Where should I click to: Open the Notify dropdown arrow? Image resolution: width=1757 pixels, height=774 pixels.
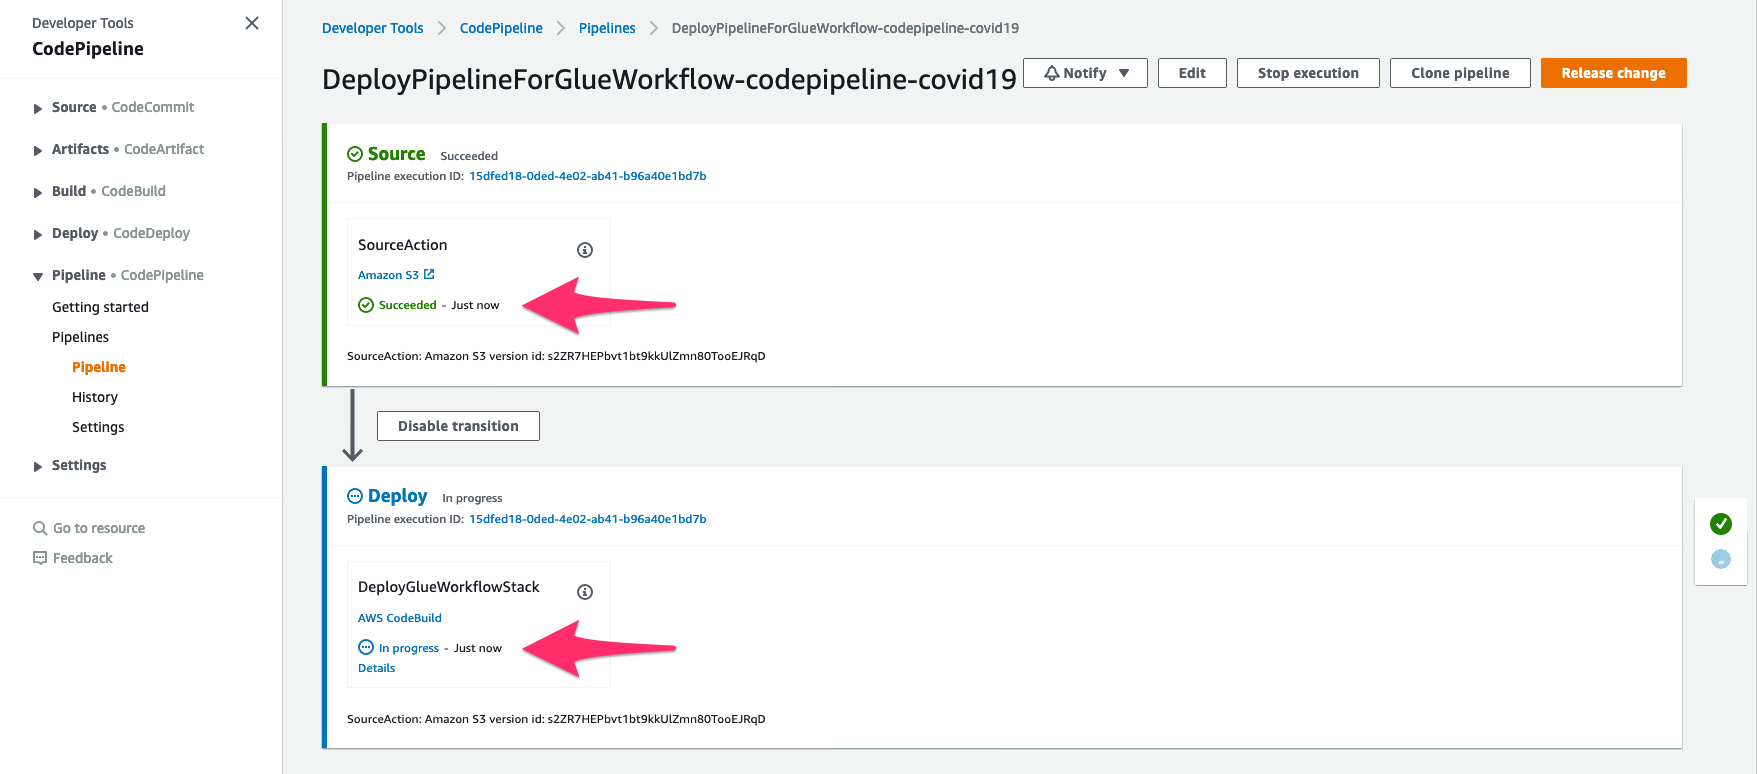tap(1124, 73)
